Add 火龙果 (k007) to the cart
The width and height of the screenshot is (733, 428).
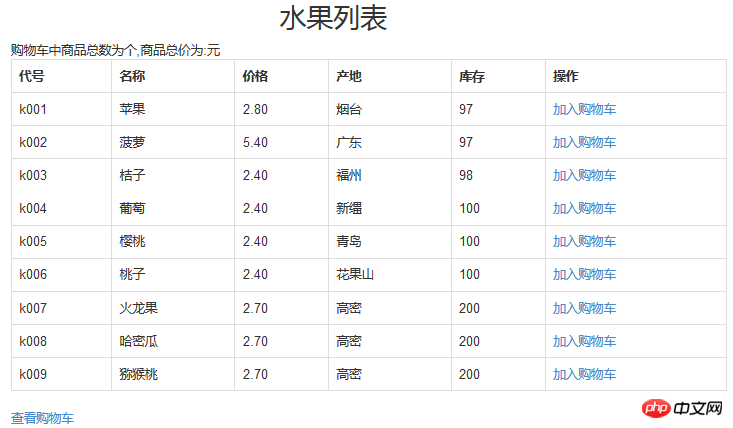[584, 308]
